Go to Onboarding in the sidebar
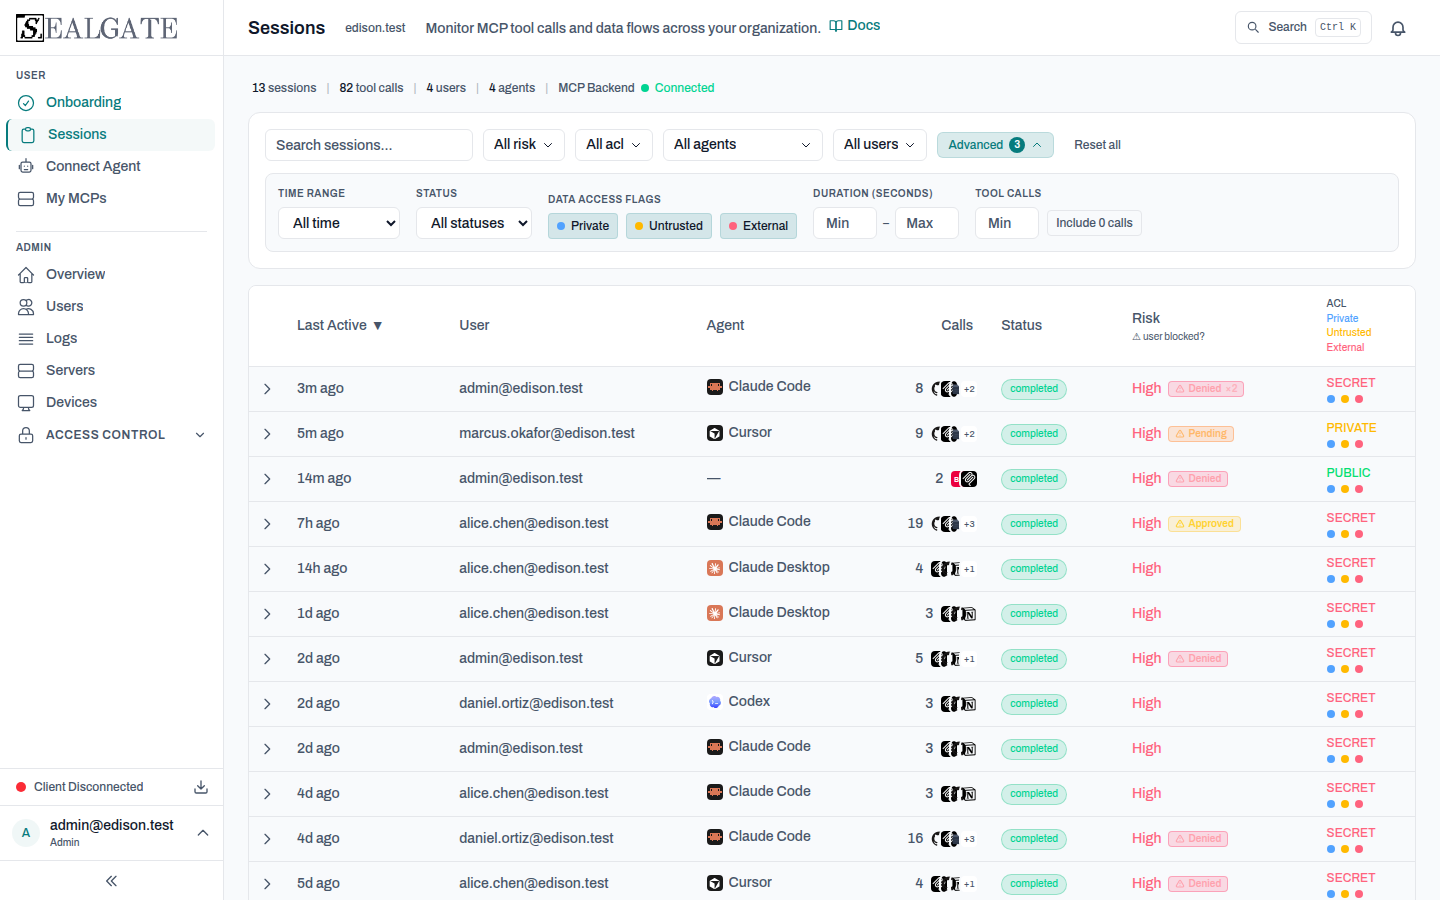The width and height of the screenshot is (1440, 900). tap(111, 102)
